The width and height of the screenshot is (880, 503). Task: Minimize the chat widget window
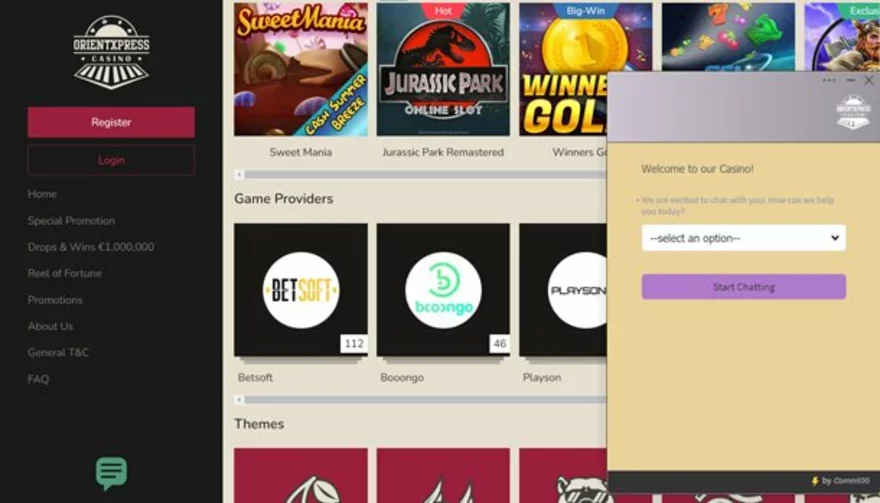click(x=850, y=80)
